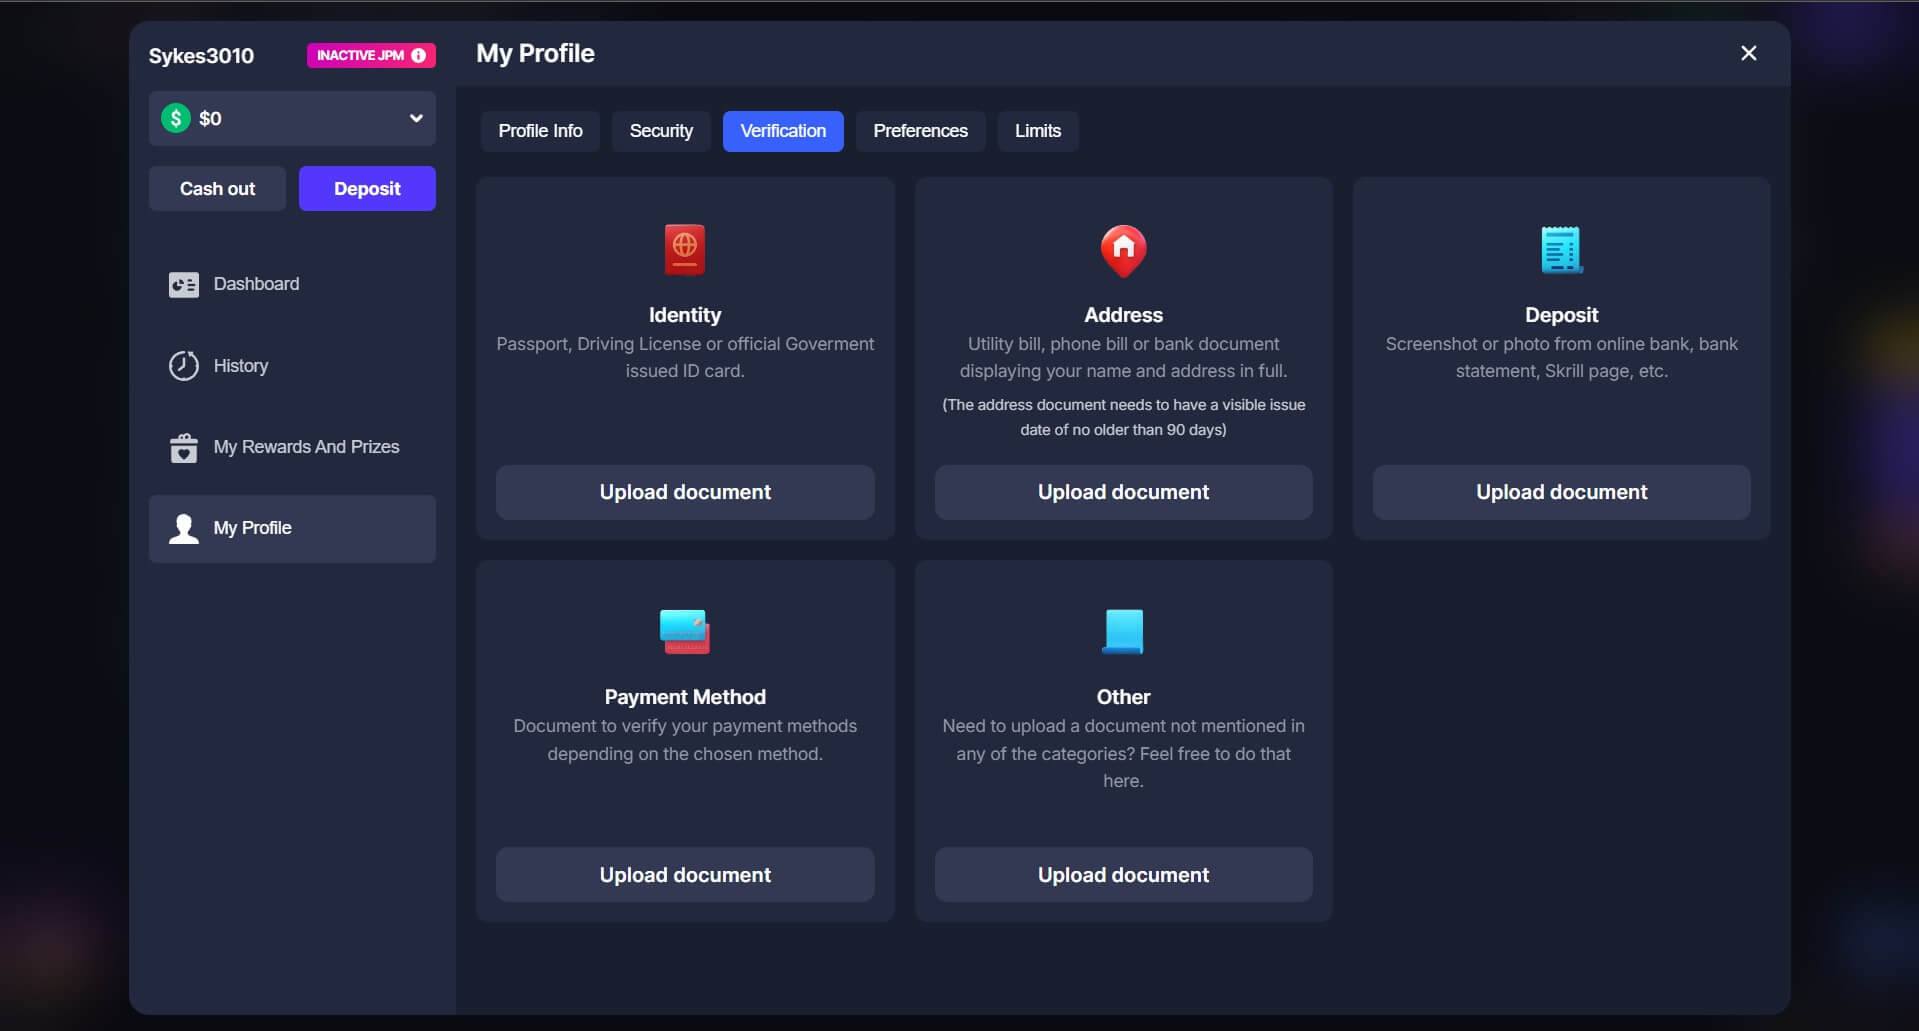Click the rewards gift box icon

pyautogui.click(x=183, y=448)
